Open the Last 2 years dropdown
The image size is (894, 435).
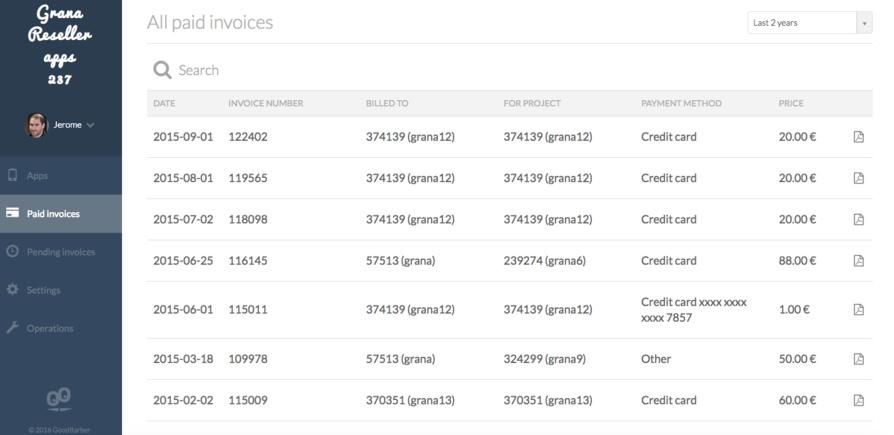[x=809, y=23]
